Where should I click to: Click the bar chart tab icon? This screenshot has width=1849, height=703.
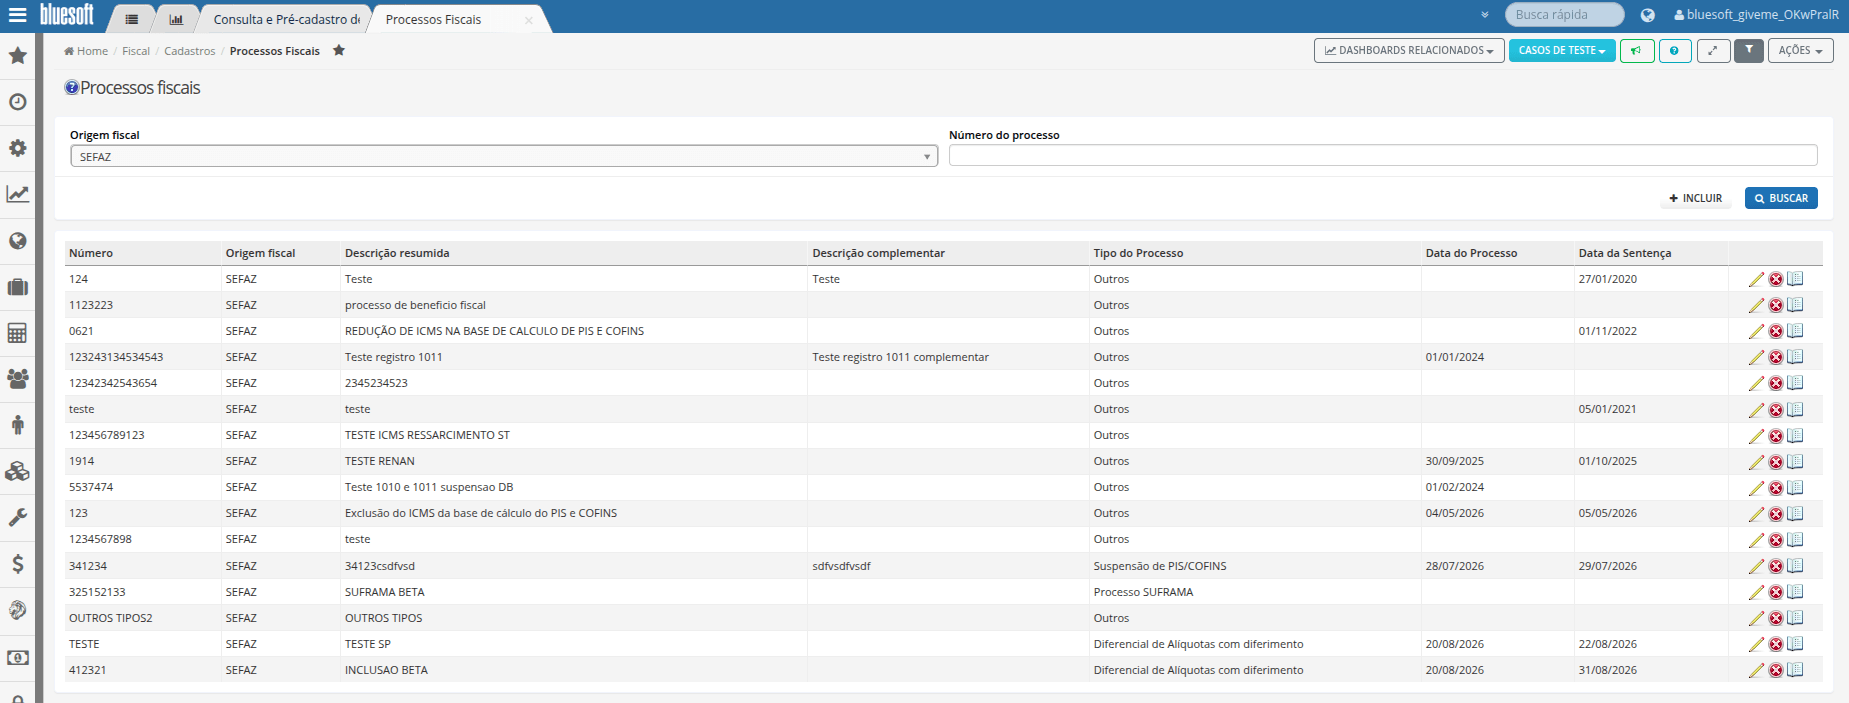[176, 19]
